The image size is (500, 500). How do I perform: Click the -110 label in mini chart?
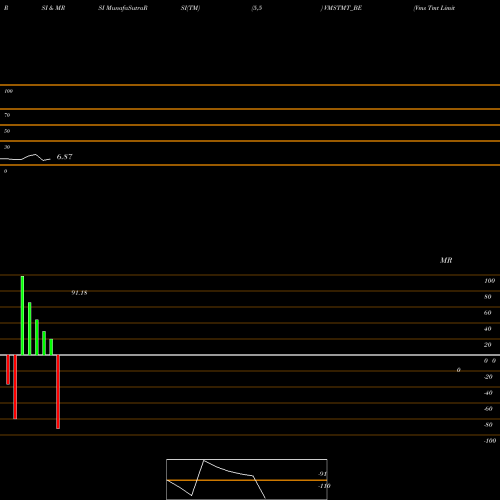coord(324,486)
